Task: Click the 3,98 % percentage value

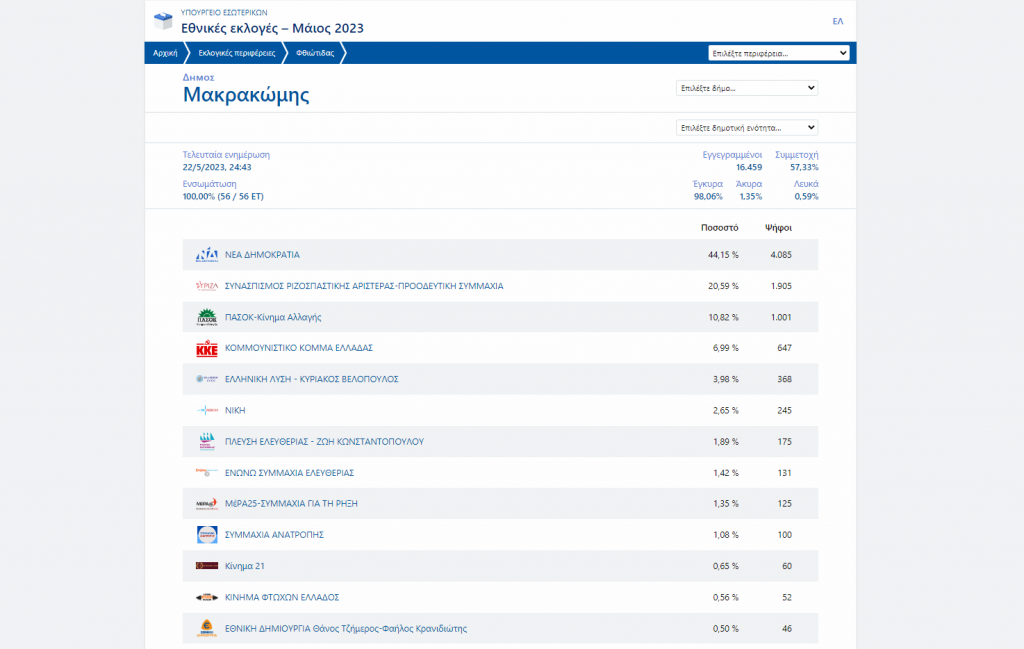Action: tap(726, 379)
